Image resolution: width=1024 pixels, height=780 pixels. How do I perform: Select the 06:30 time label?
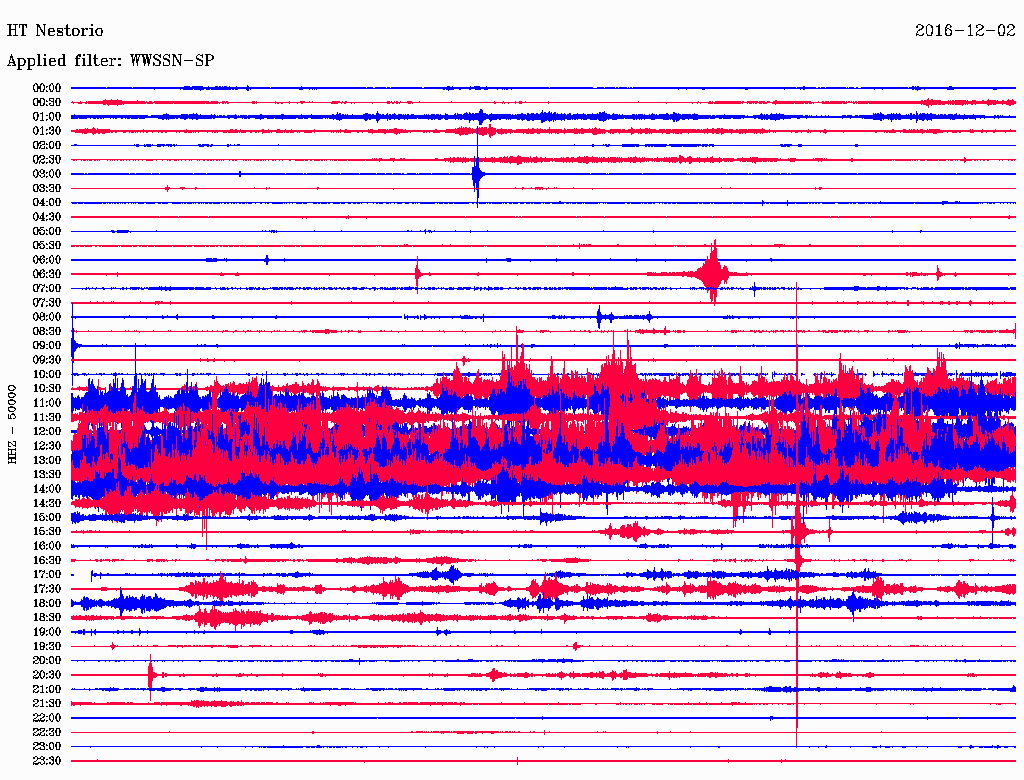47,274
